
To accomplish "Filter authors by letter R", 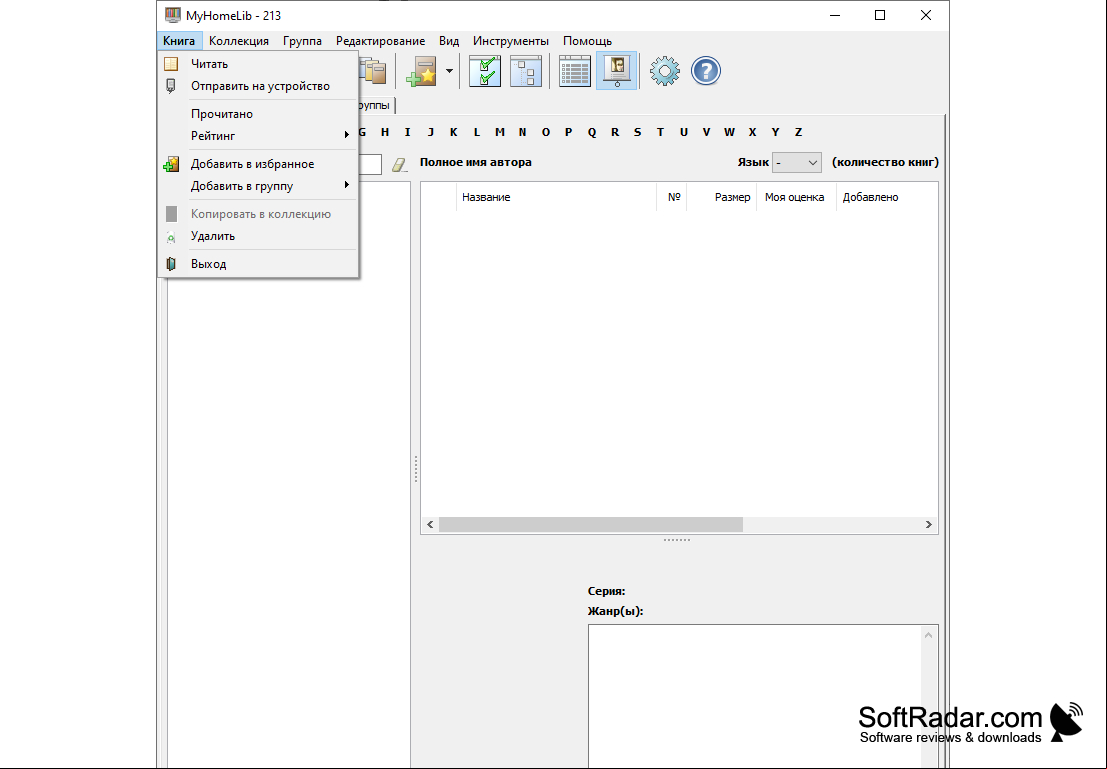I will click(x=615, y=132).
